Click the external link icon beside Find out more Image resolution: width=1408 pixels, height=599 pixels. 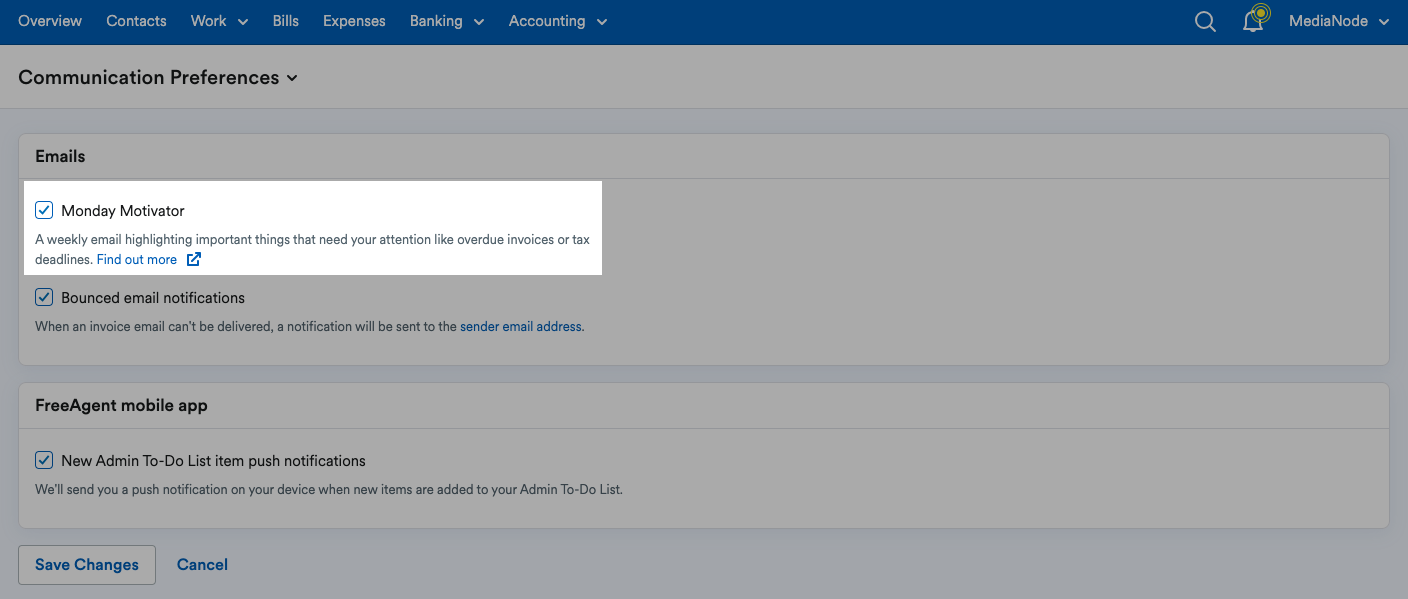click(x=194, y=260)
